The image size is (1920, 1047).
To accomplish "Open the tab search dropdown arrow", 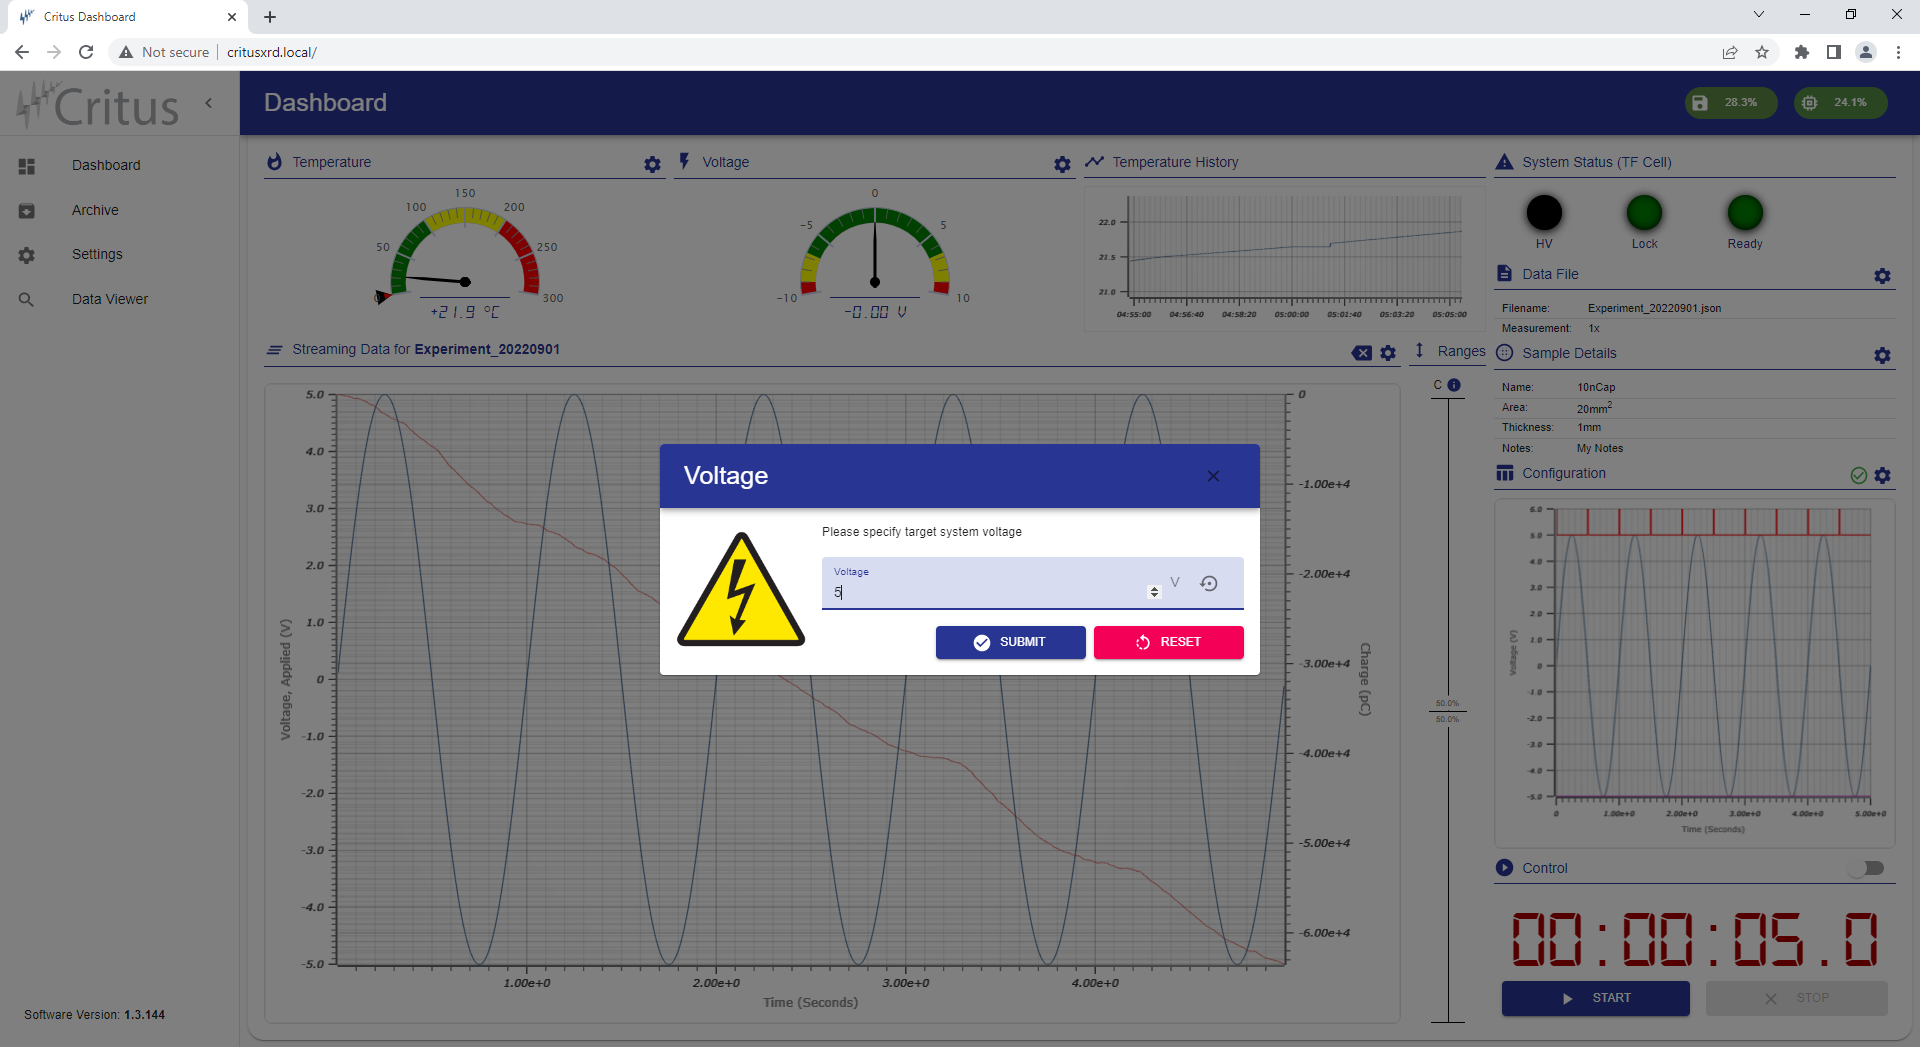I will click(1759, 14).
